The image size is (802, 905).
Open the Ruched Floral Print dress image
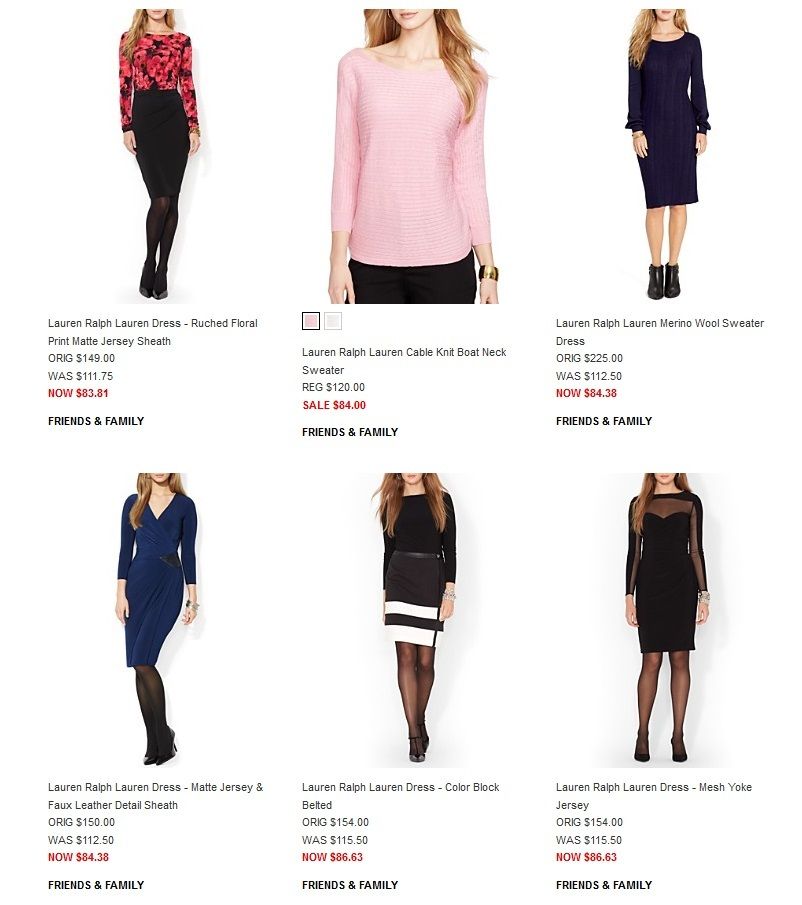(159, 156)
